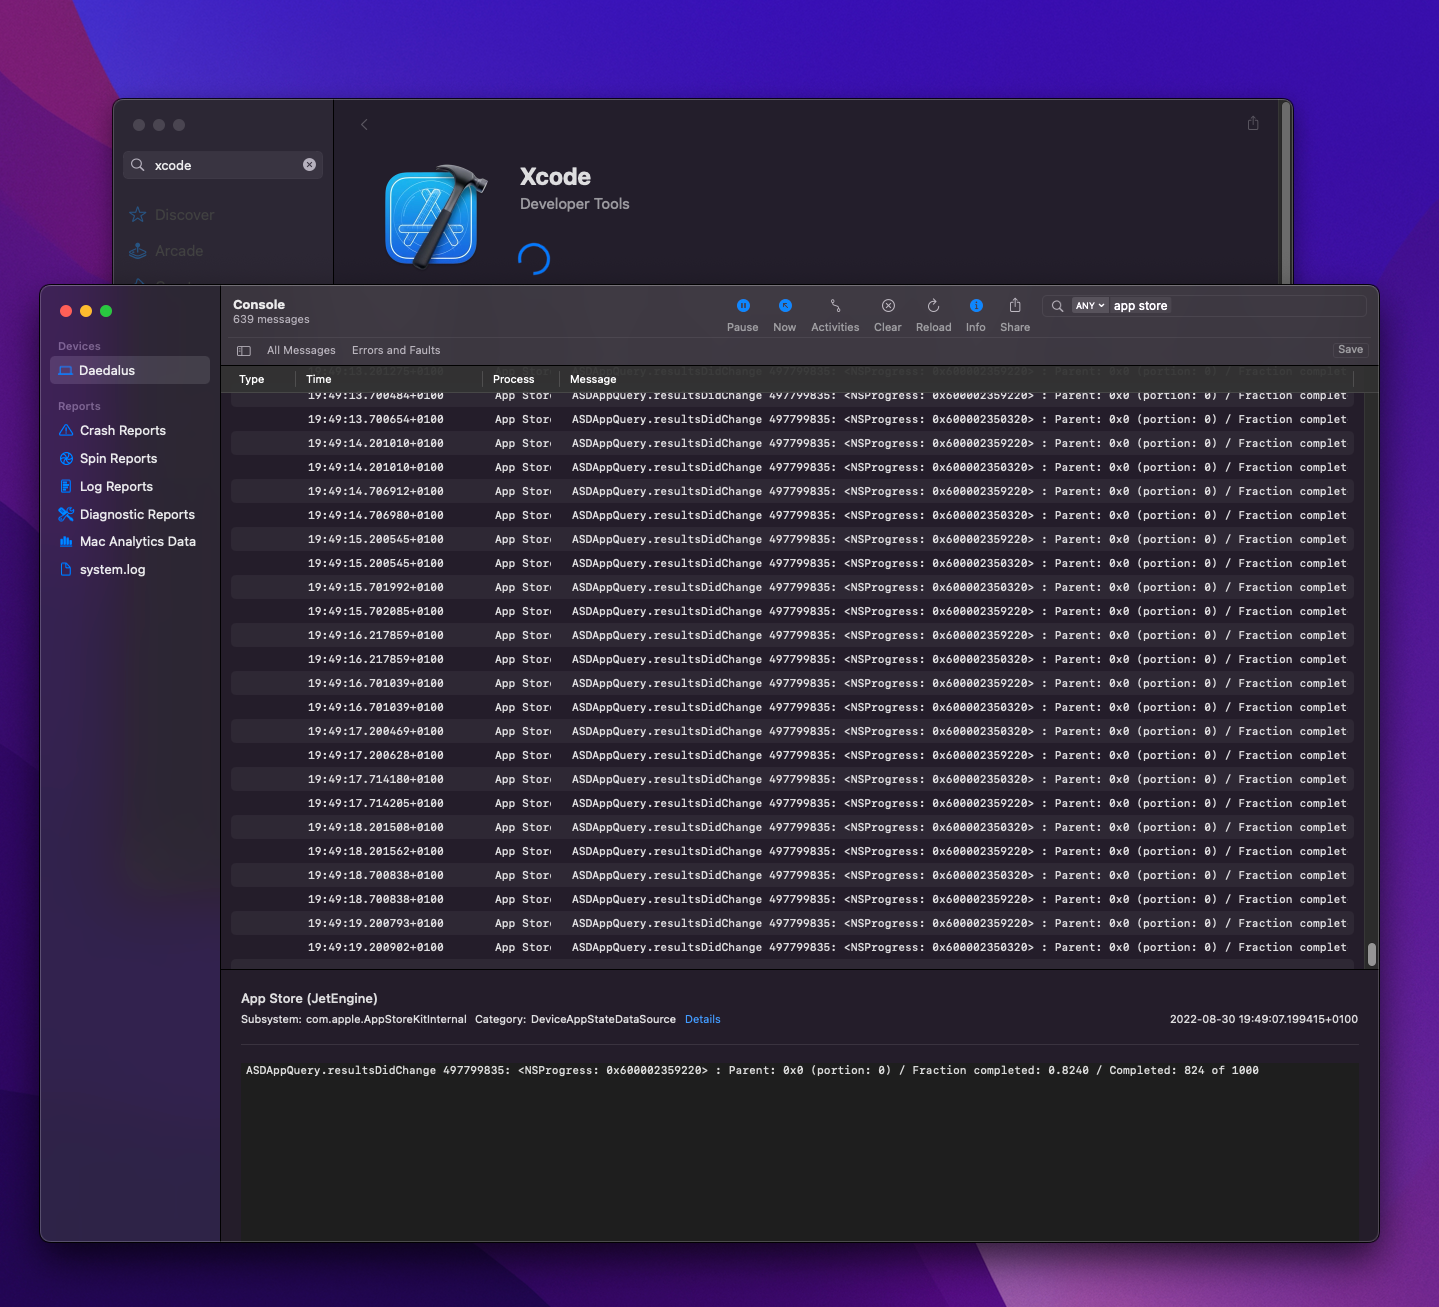Save the current search filter

click(x=1350, y=350)
